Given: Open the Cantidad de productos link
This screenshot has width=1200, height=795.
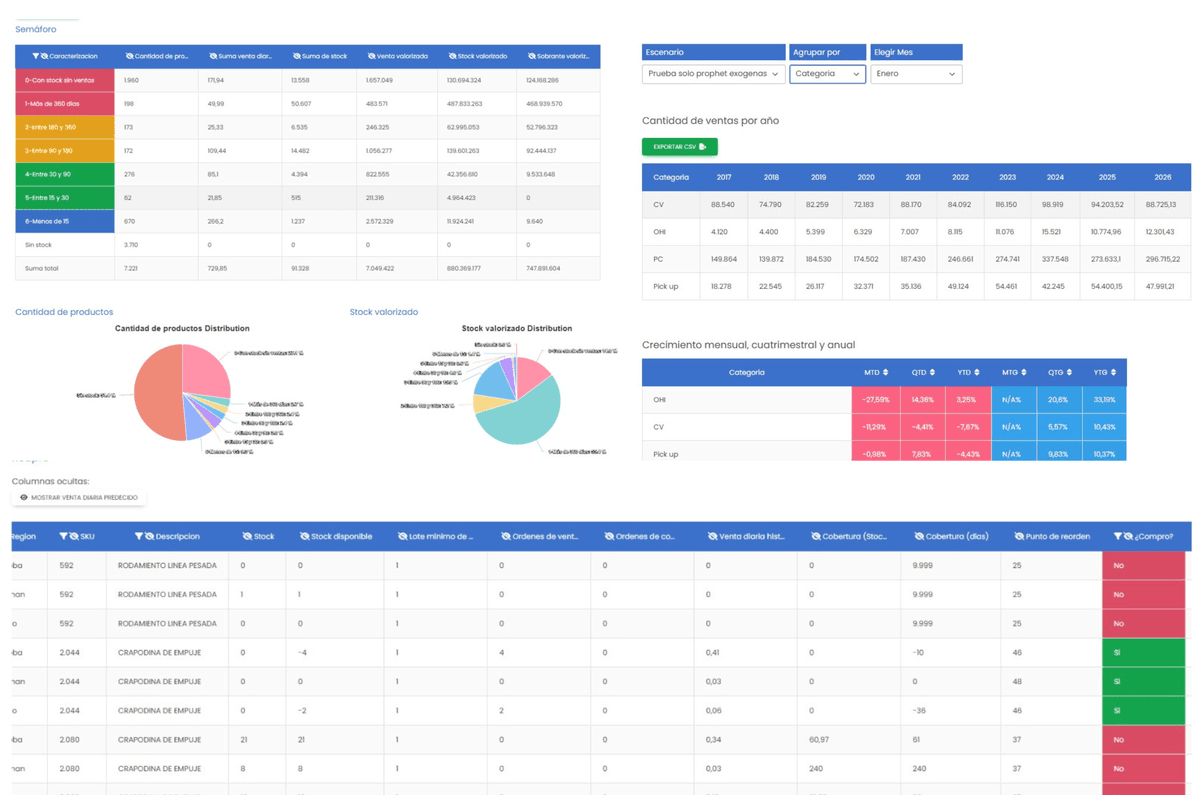Looking at the screenshot, I should click(x=63, y=312).
